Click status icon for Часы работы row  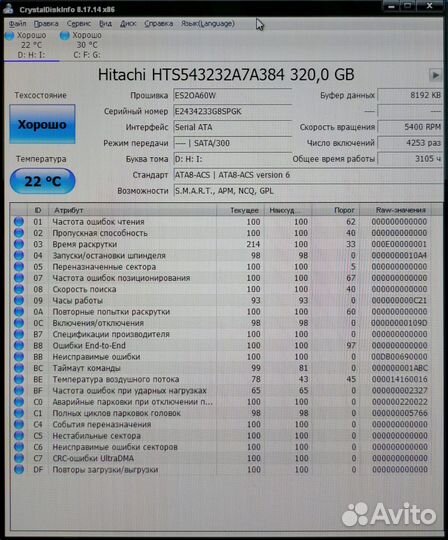click(x=19, y=301)
